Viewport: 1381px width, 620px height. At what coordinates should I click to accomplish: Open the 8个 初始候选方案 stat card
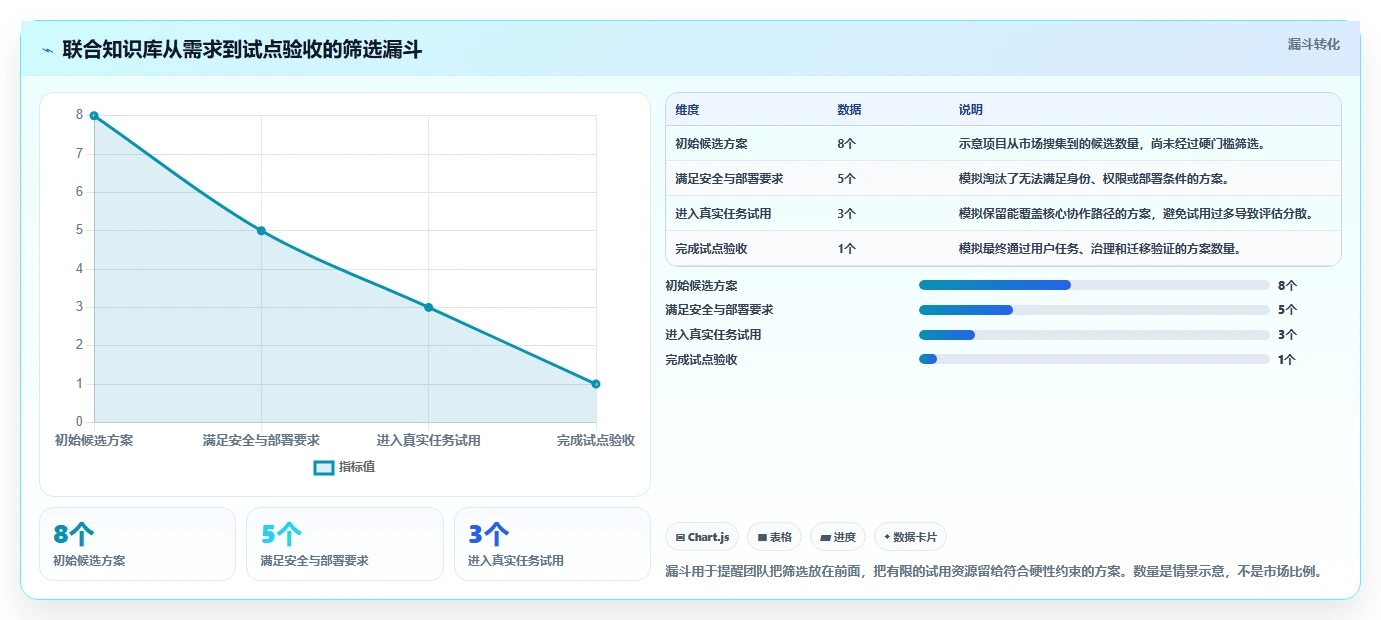click(137, 544)
